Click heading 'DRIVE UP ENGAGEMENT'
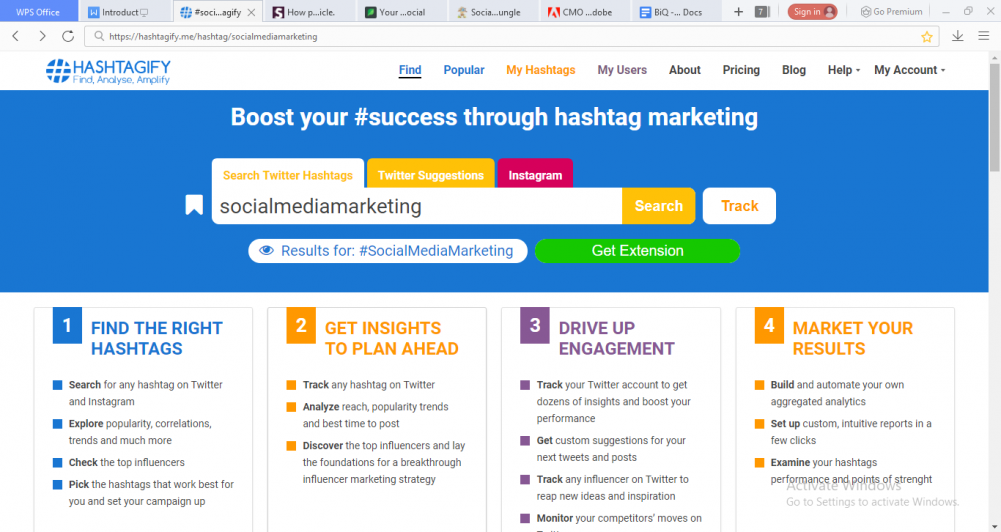Image resolution: width=1001 pixels, height=532 pixels. click(616, 338)
